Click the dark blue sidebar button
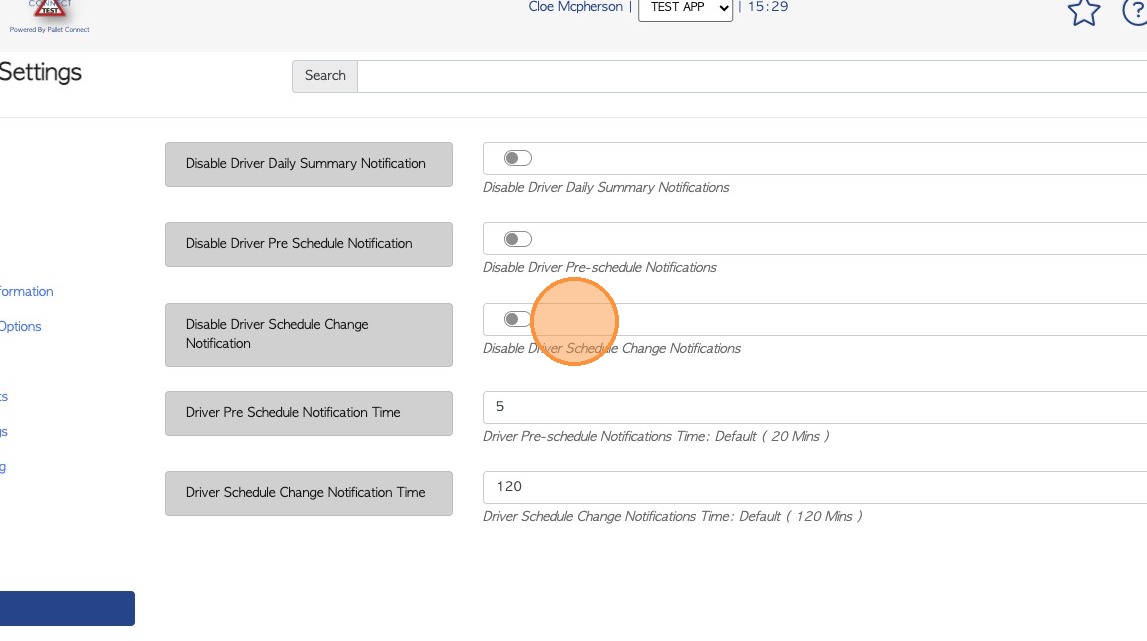The image size is (1147, 641). click(x=66, y=608)
